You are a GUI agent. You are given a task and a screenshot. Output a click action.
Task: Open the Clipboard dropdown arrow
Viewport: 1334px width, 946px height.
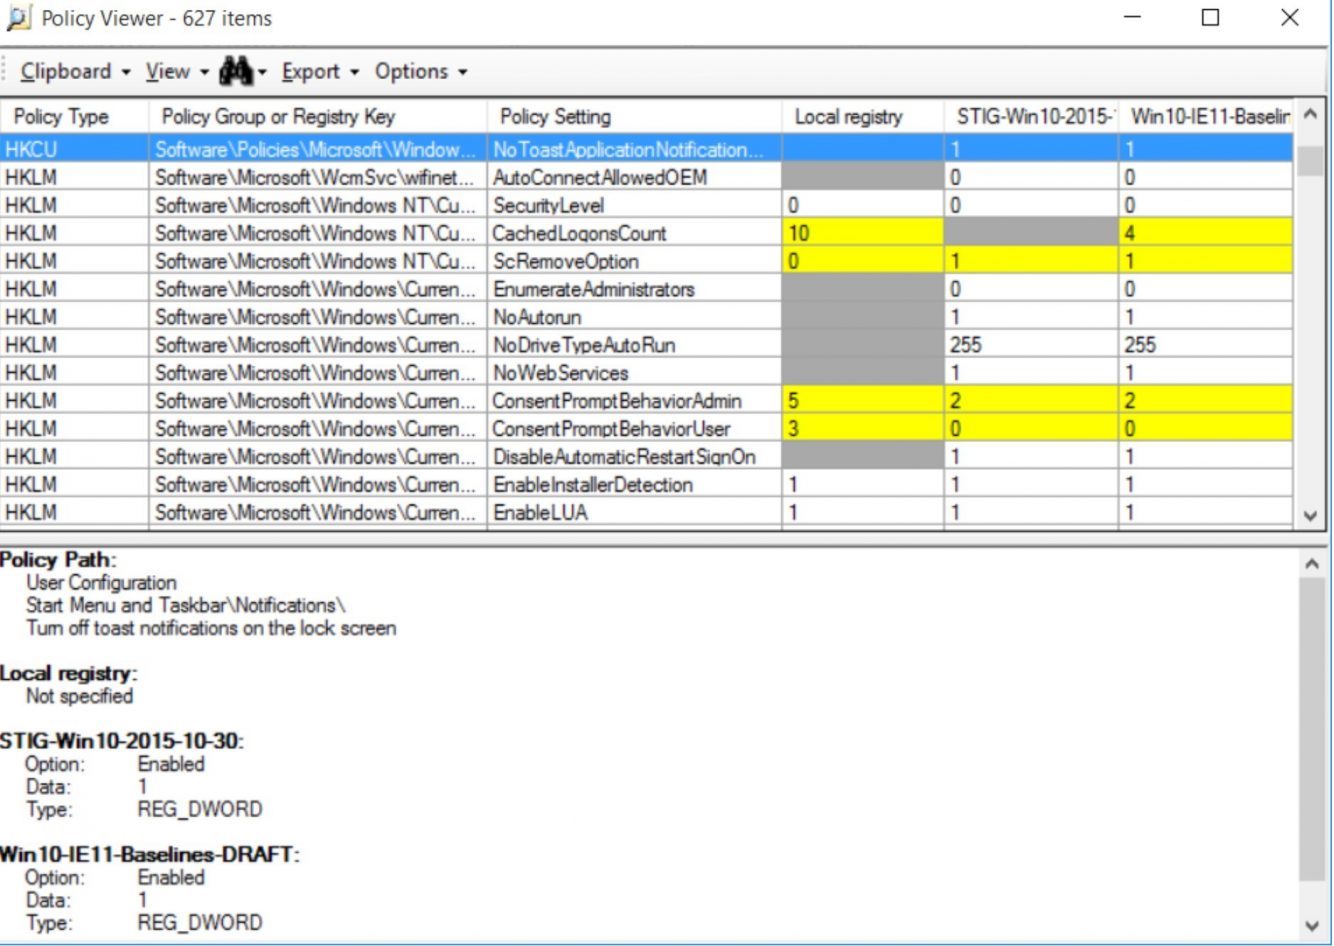tap(125, 72)
